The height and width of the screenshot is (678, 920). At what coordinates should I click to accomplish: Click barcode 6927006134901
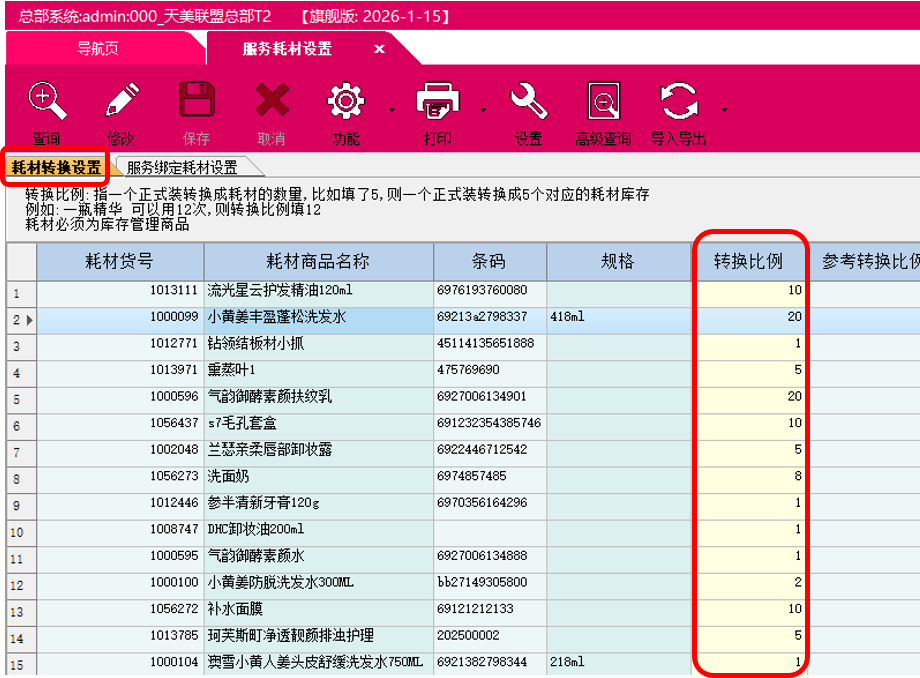482,396
